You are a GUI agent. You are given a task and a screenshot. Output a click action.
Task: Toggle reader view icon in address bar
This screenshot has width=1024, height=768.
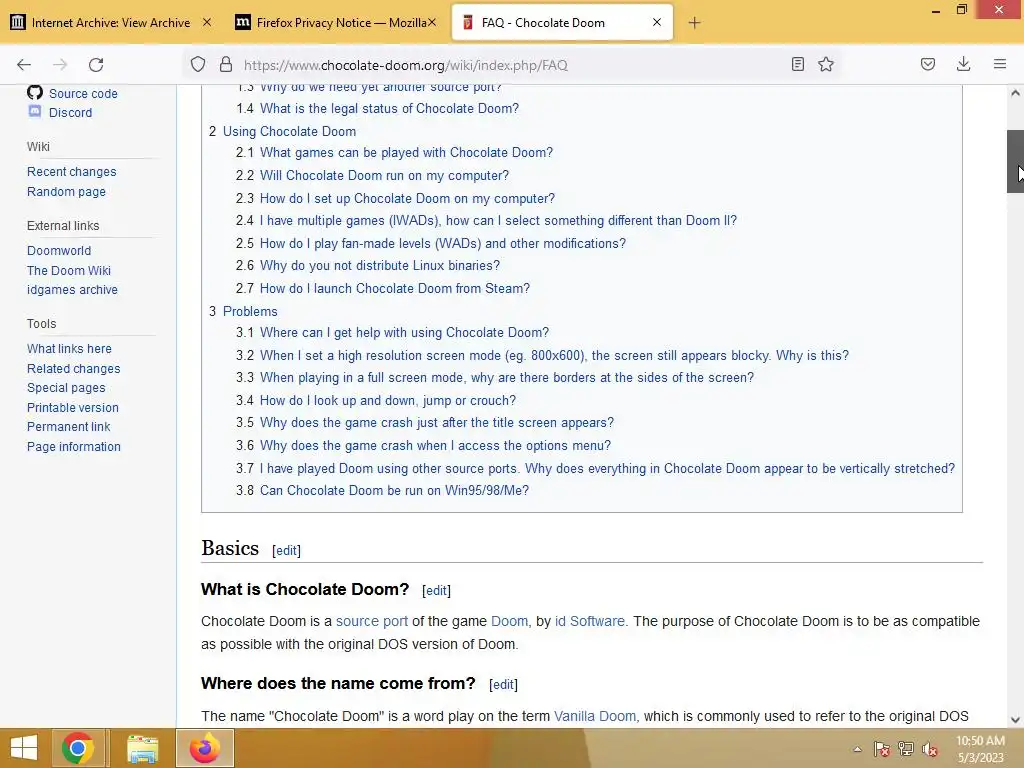coord(797,64)
